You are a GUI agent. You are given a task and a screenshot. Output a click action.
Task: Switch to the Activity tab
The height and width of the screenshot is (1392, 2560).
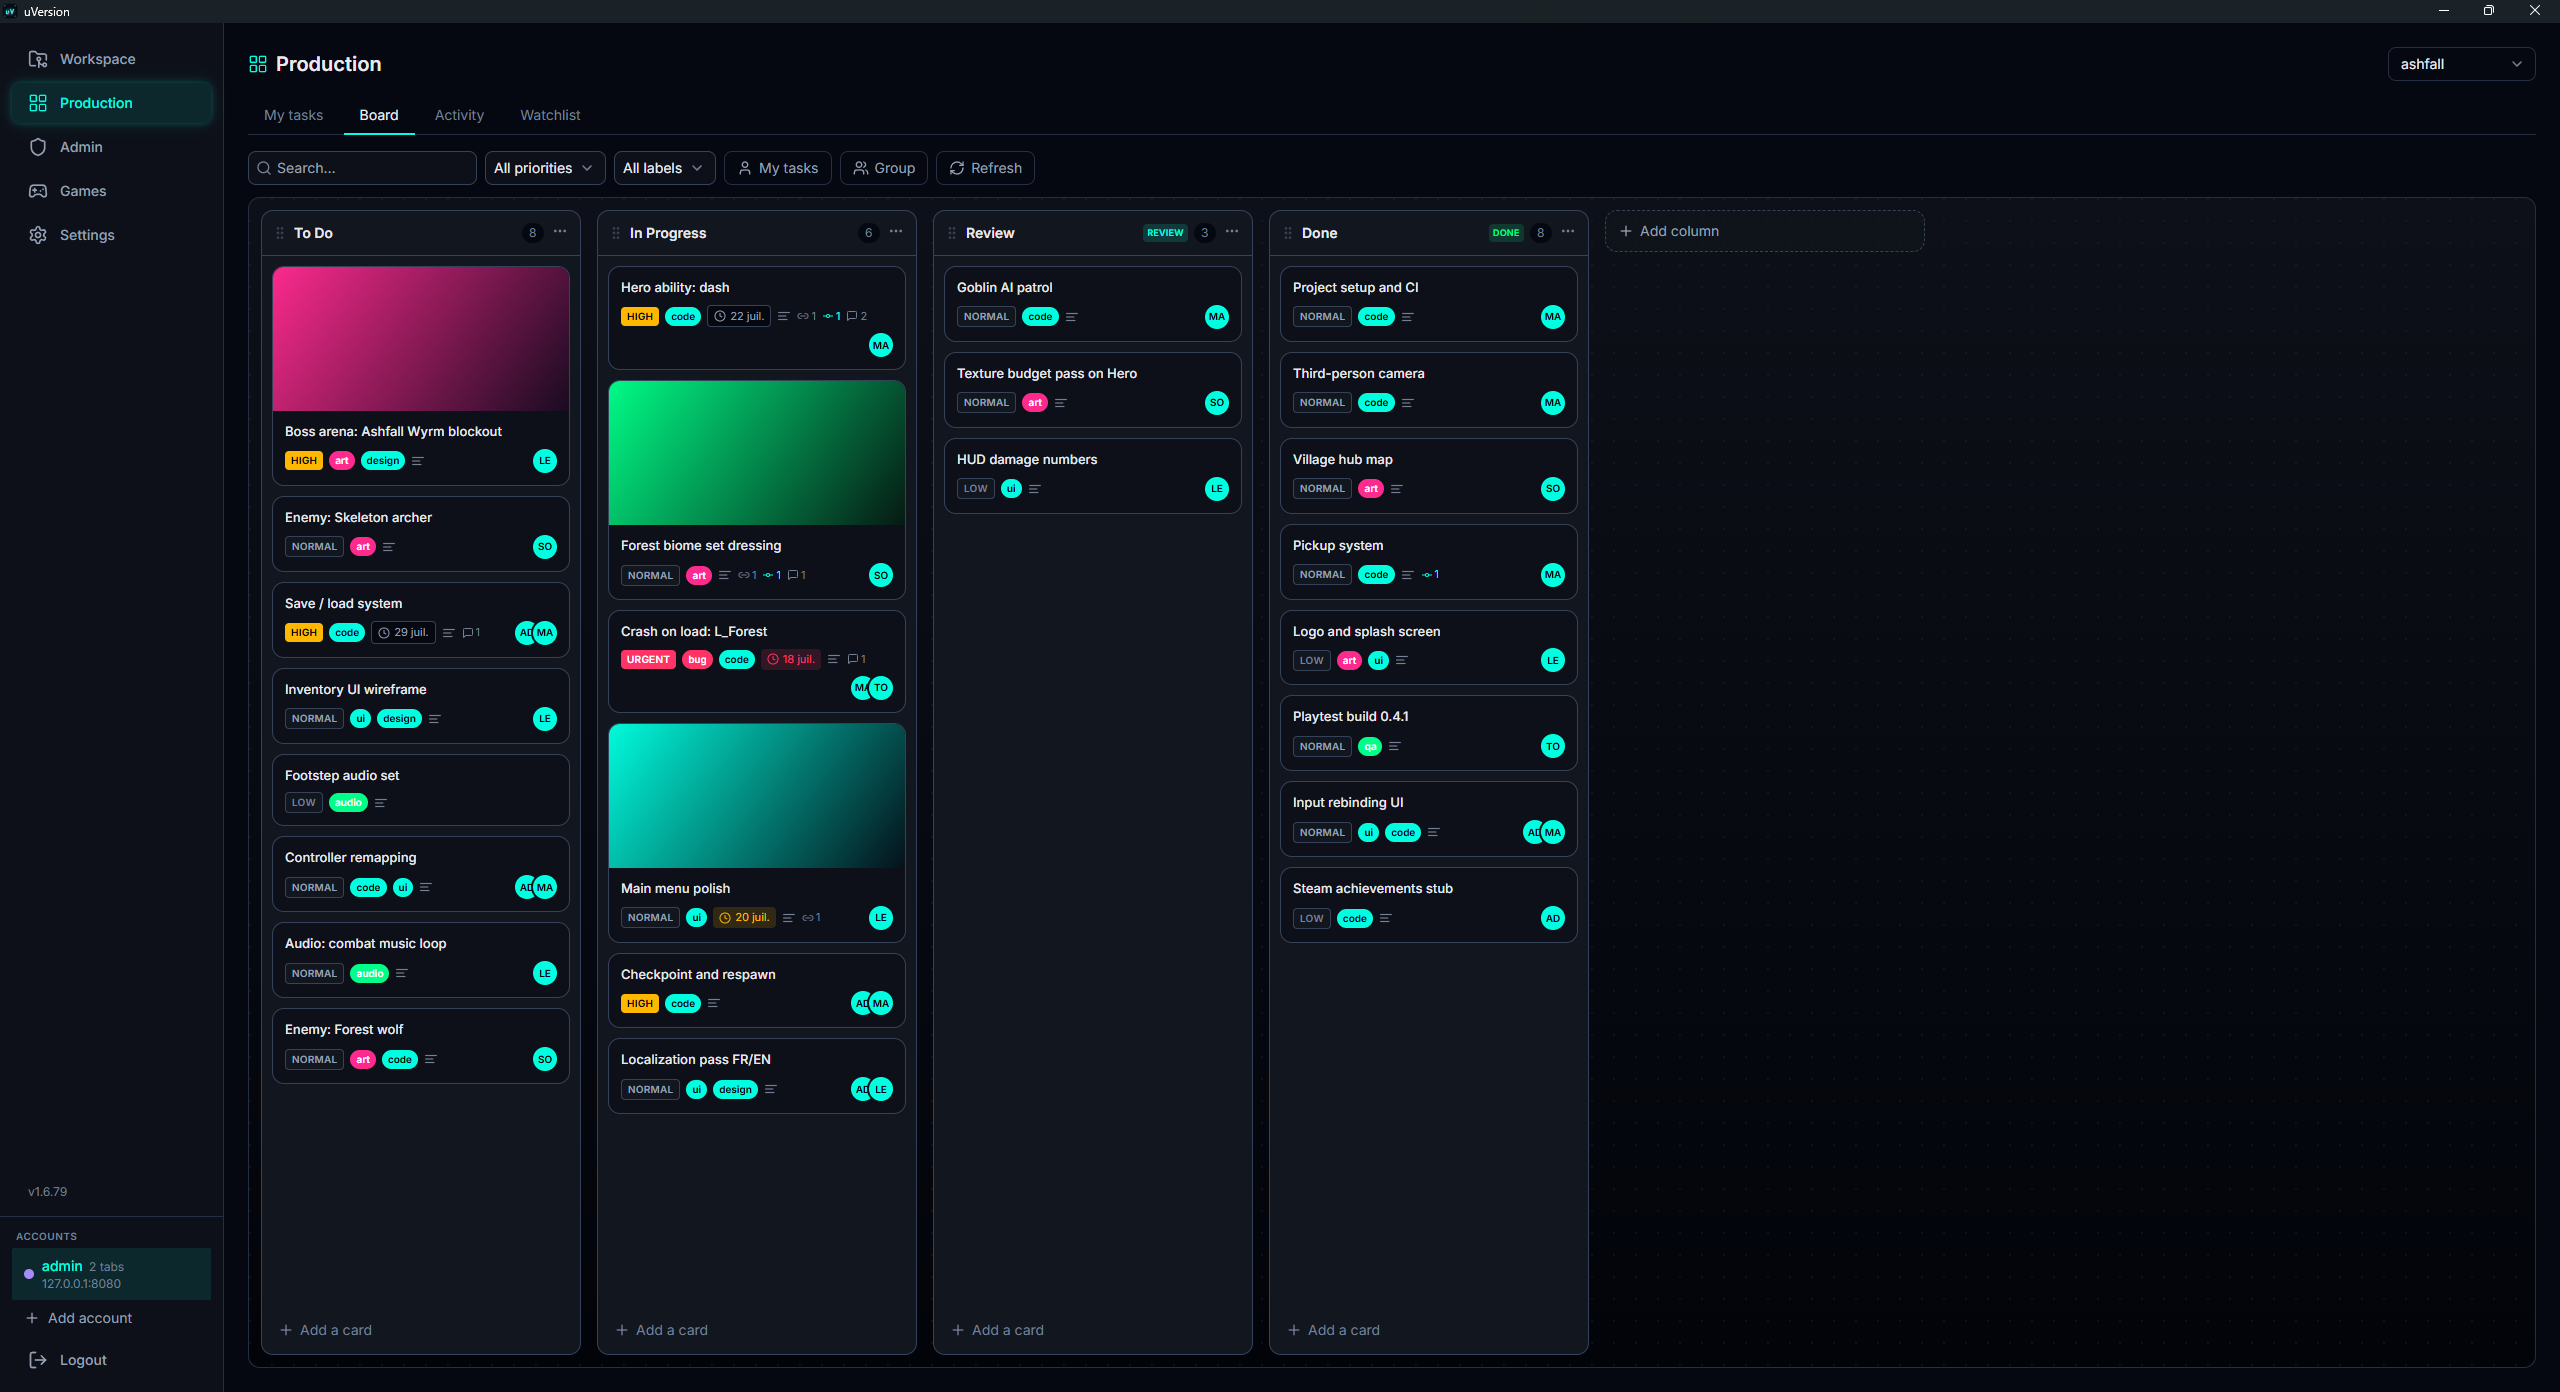(x=459, y=115)
